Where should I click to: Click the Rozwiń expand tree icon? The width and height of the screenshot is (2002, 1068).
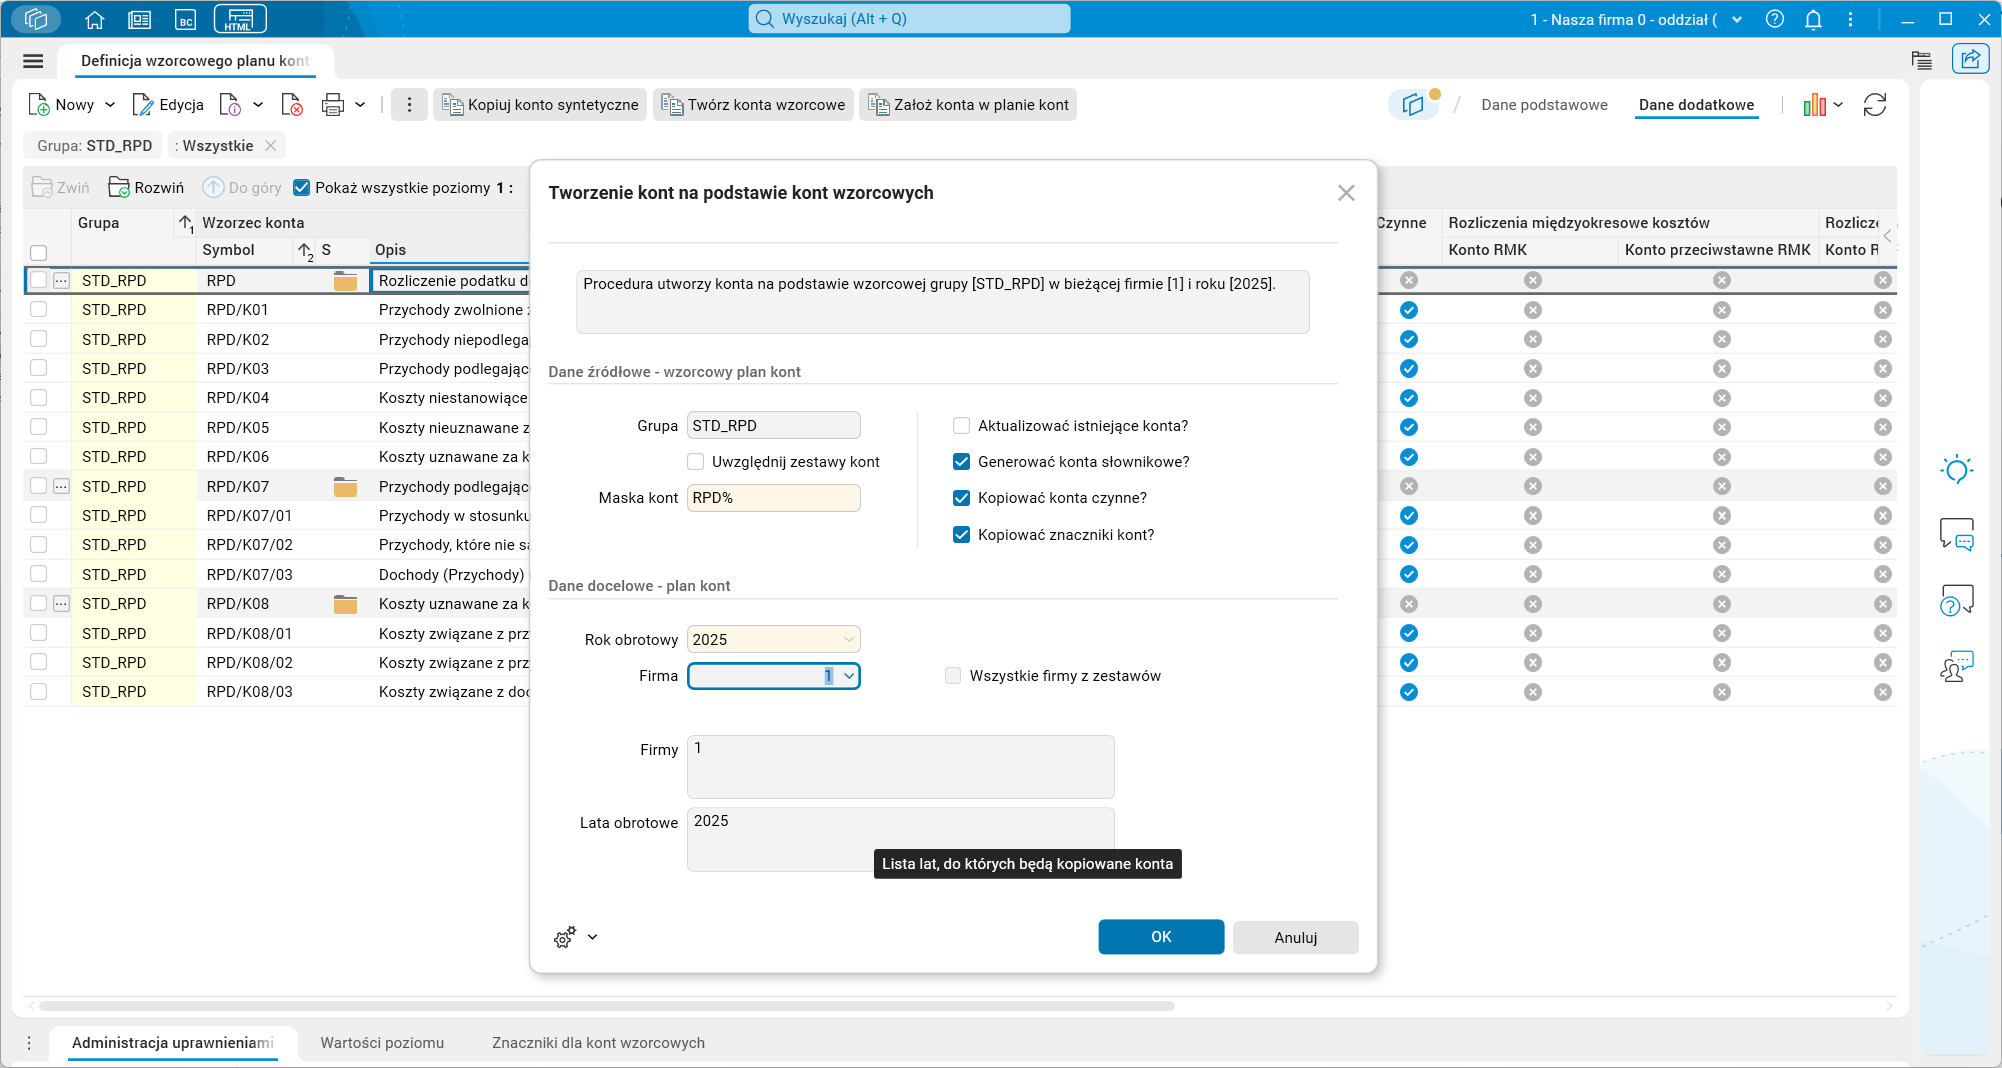coord(146,188)
